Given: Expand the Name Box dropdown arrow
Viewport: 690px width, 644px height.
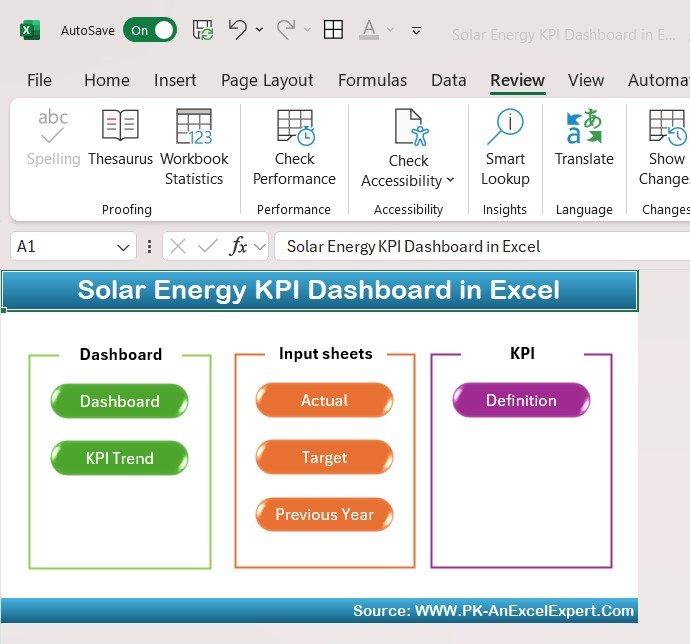Looking at the screenshot, I should (x=124, y=247).
